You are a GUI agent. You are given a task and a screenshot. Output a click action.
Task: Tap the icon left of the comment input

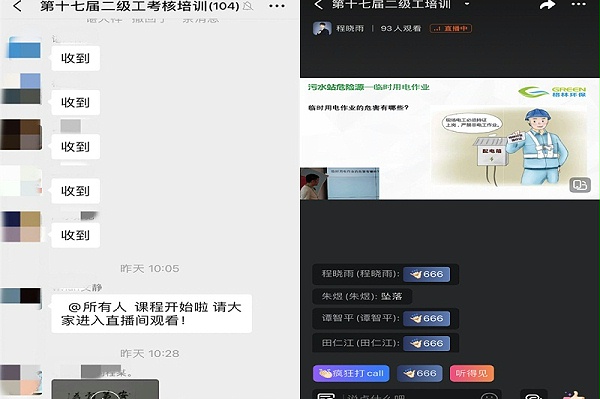pyautogui.click(x=326, y=396)
